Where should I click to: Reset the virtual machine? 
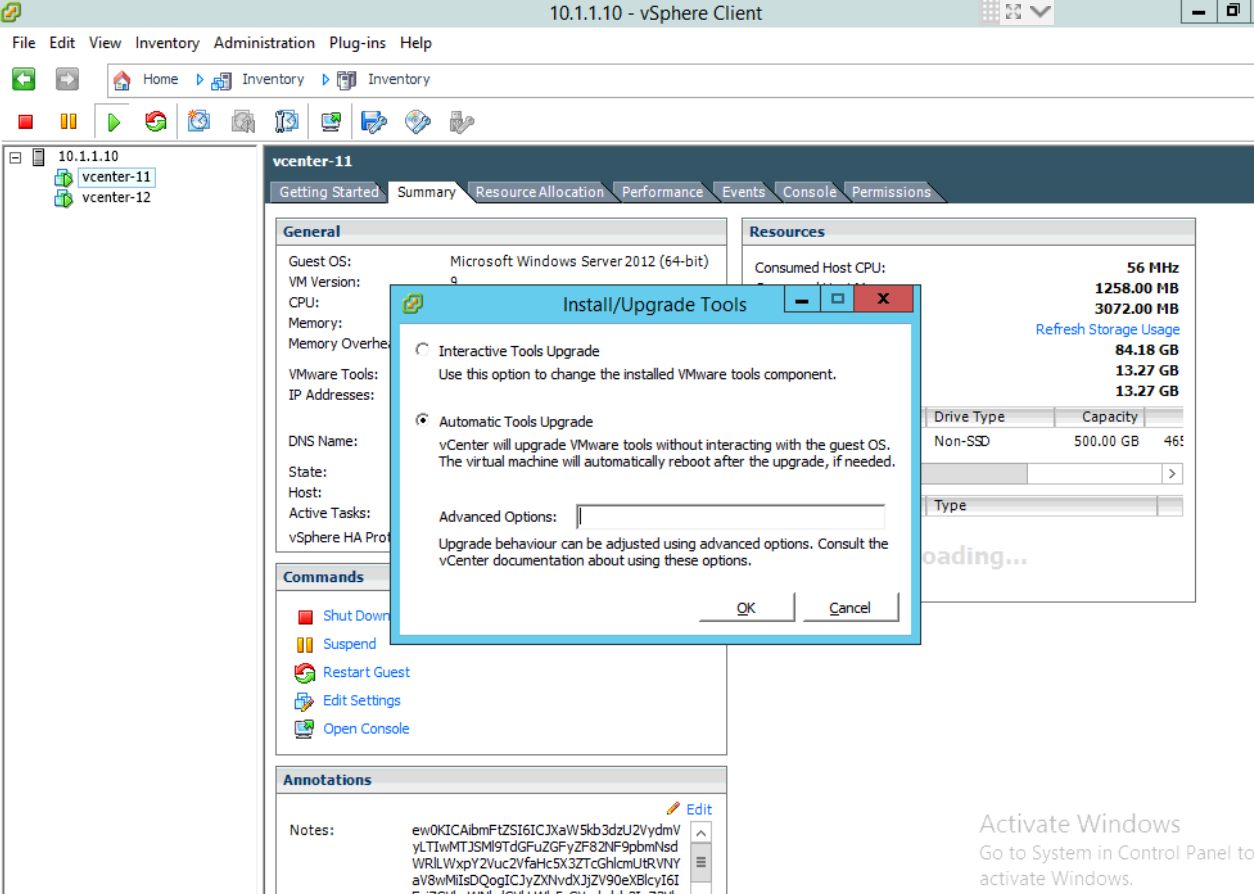coord(155,120)
